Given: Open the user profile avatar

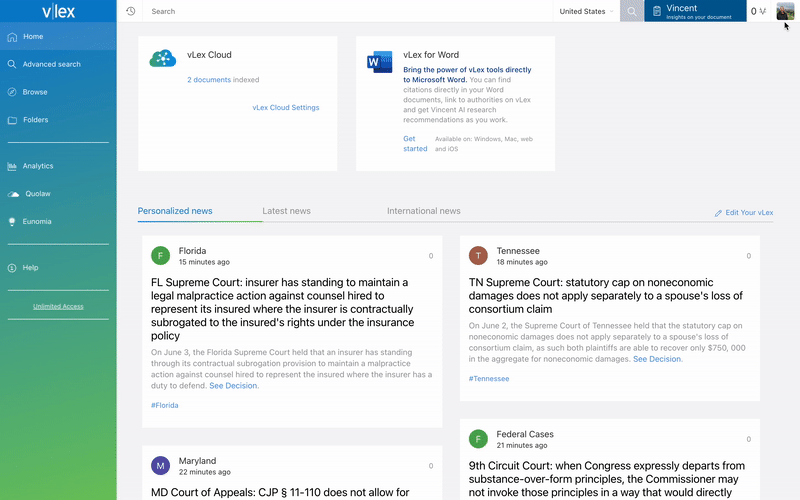Looking at the screenshot, I should click(x=785, y=11).
